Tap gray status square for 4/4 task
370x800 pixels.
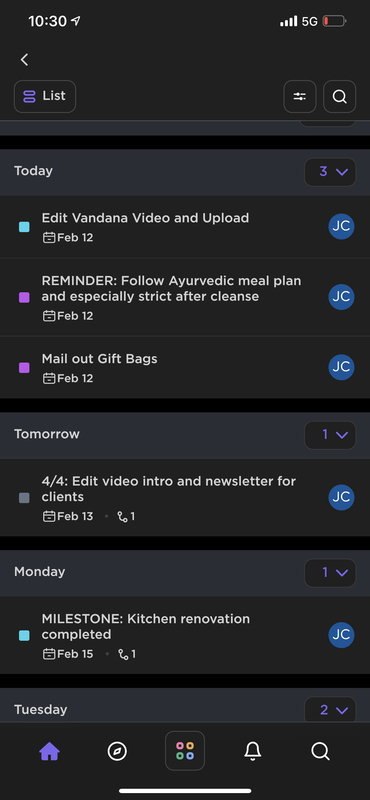(24, 498)
